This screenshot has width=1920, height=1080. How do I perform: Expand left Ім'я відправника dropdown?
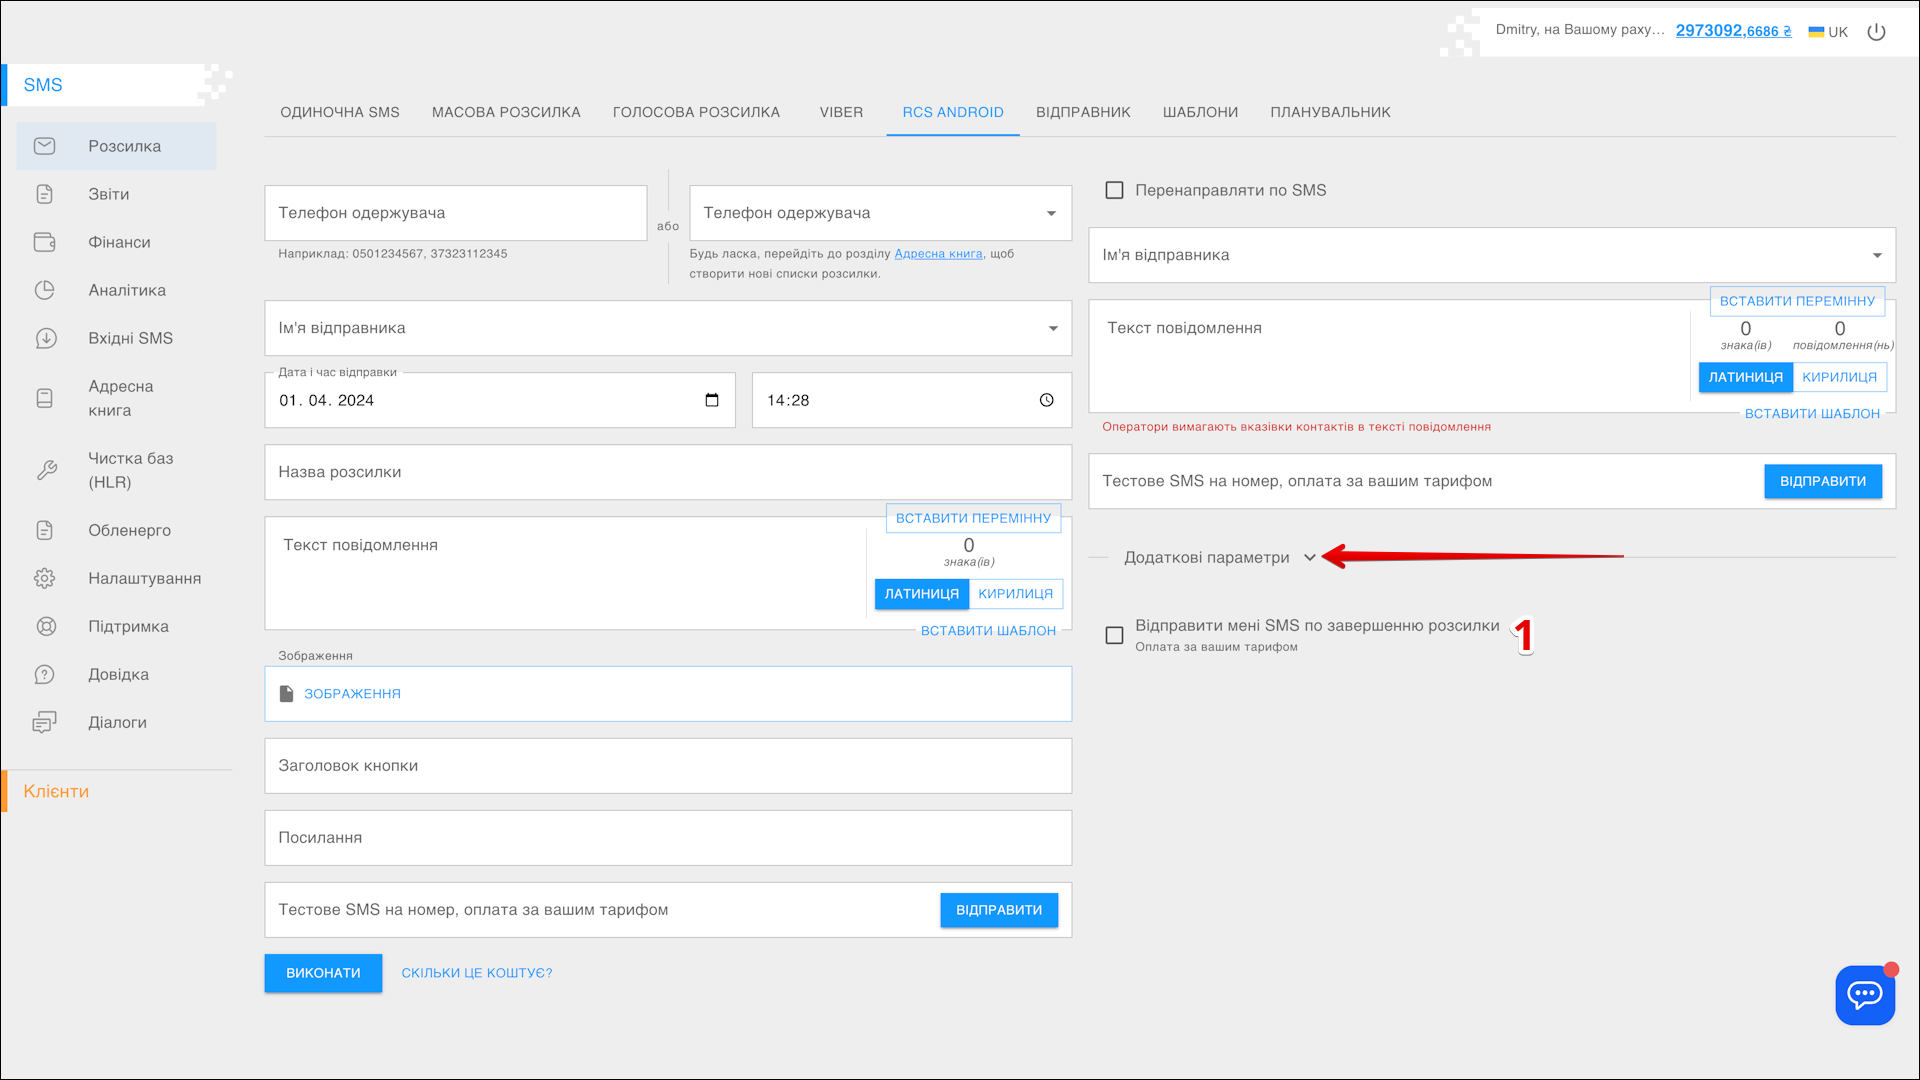[1053, 328]
